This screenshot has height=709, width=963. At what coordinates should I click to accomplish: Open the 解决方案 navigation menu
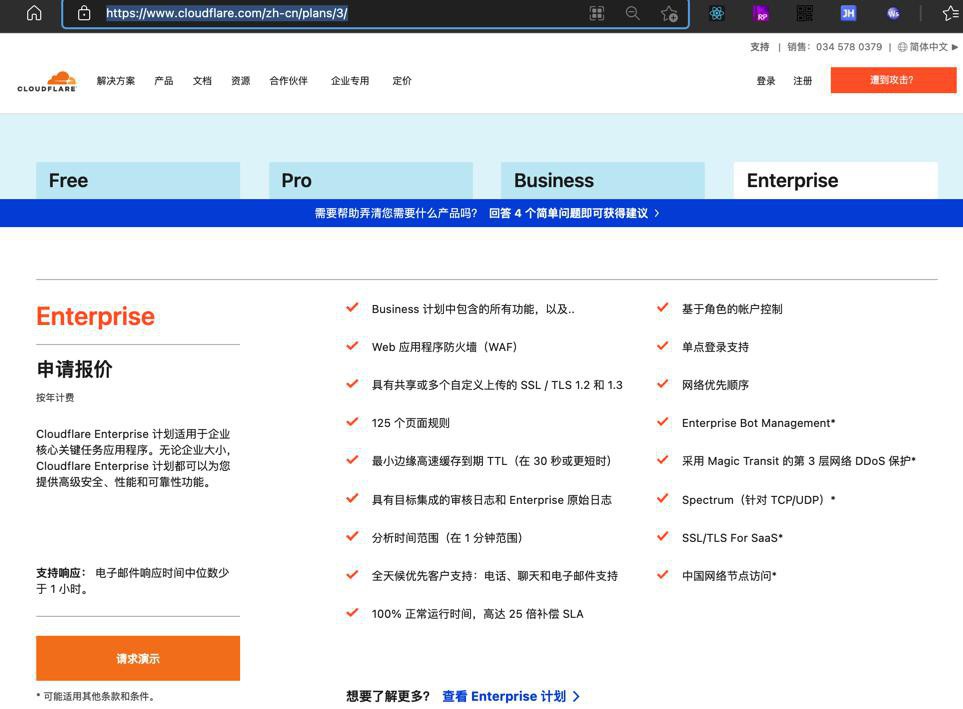point(115,80)
